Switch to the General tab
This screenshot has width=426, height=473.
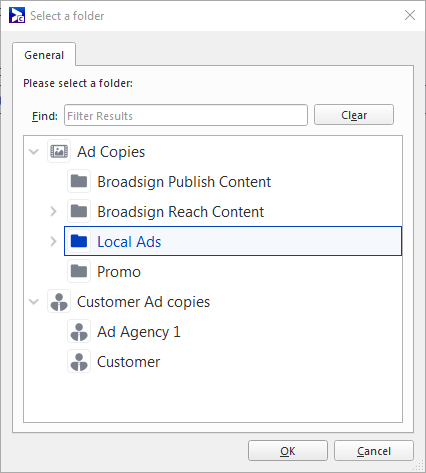(x=44, y=55)
